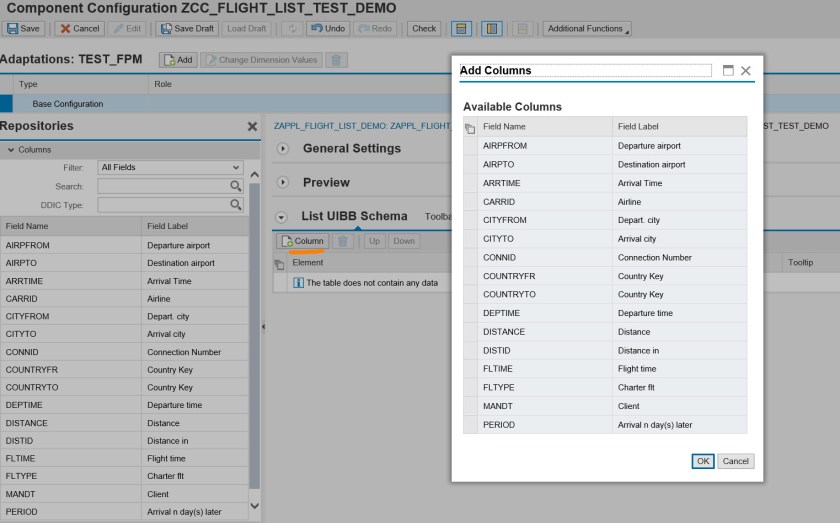The width and height of the screenshot is (840, 523).
Task: Click the Search input field in Repositories
Action: click(x=164, y=186)
